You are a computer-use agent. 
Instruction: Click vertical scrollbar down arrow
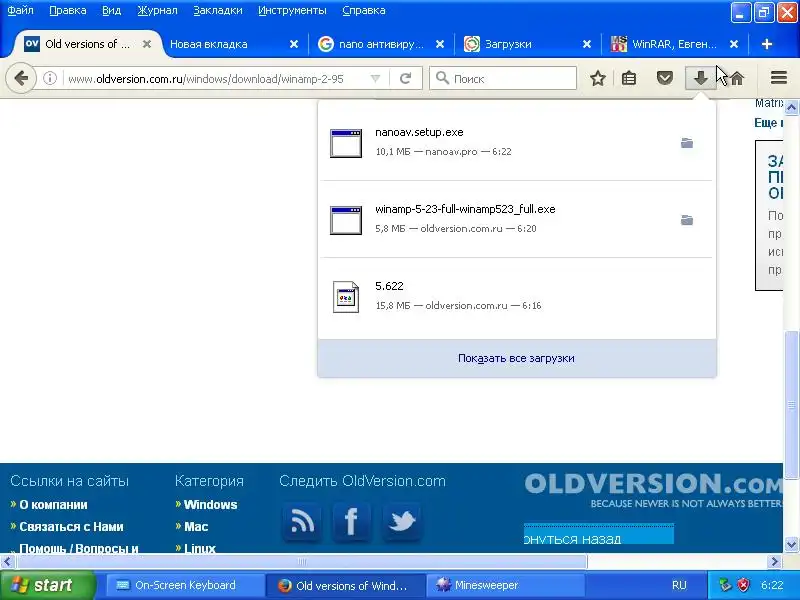click(791, 544)
